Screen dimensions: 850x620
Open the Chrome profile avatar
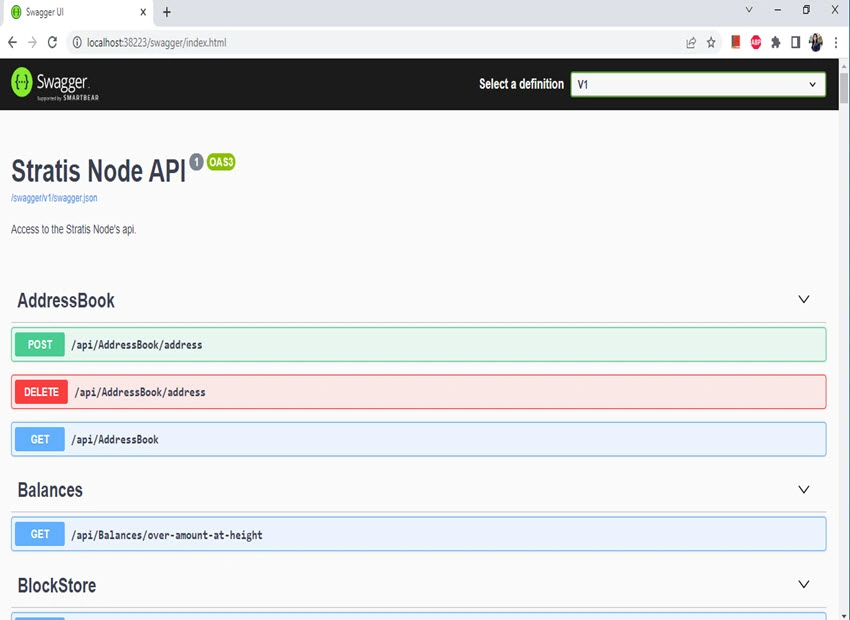[x=815, y=42]
